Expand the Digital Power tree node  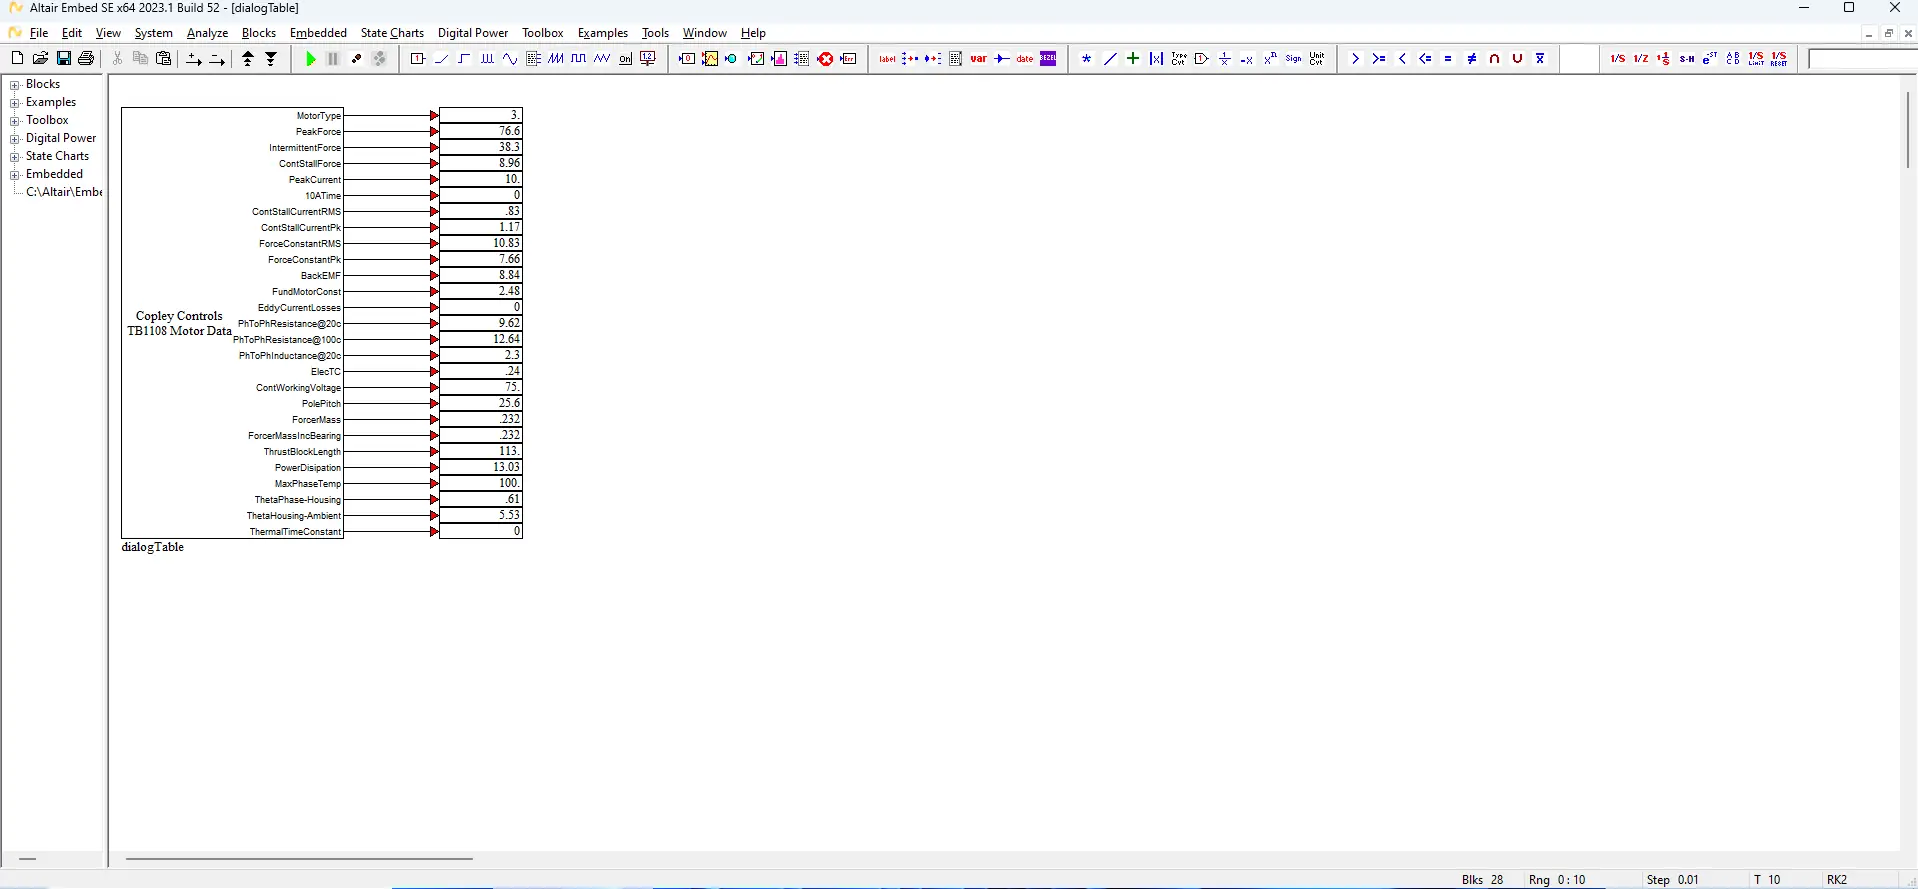point(15,139)
